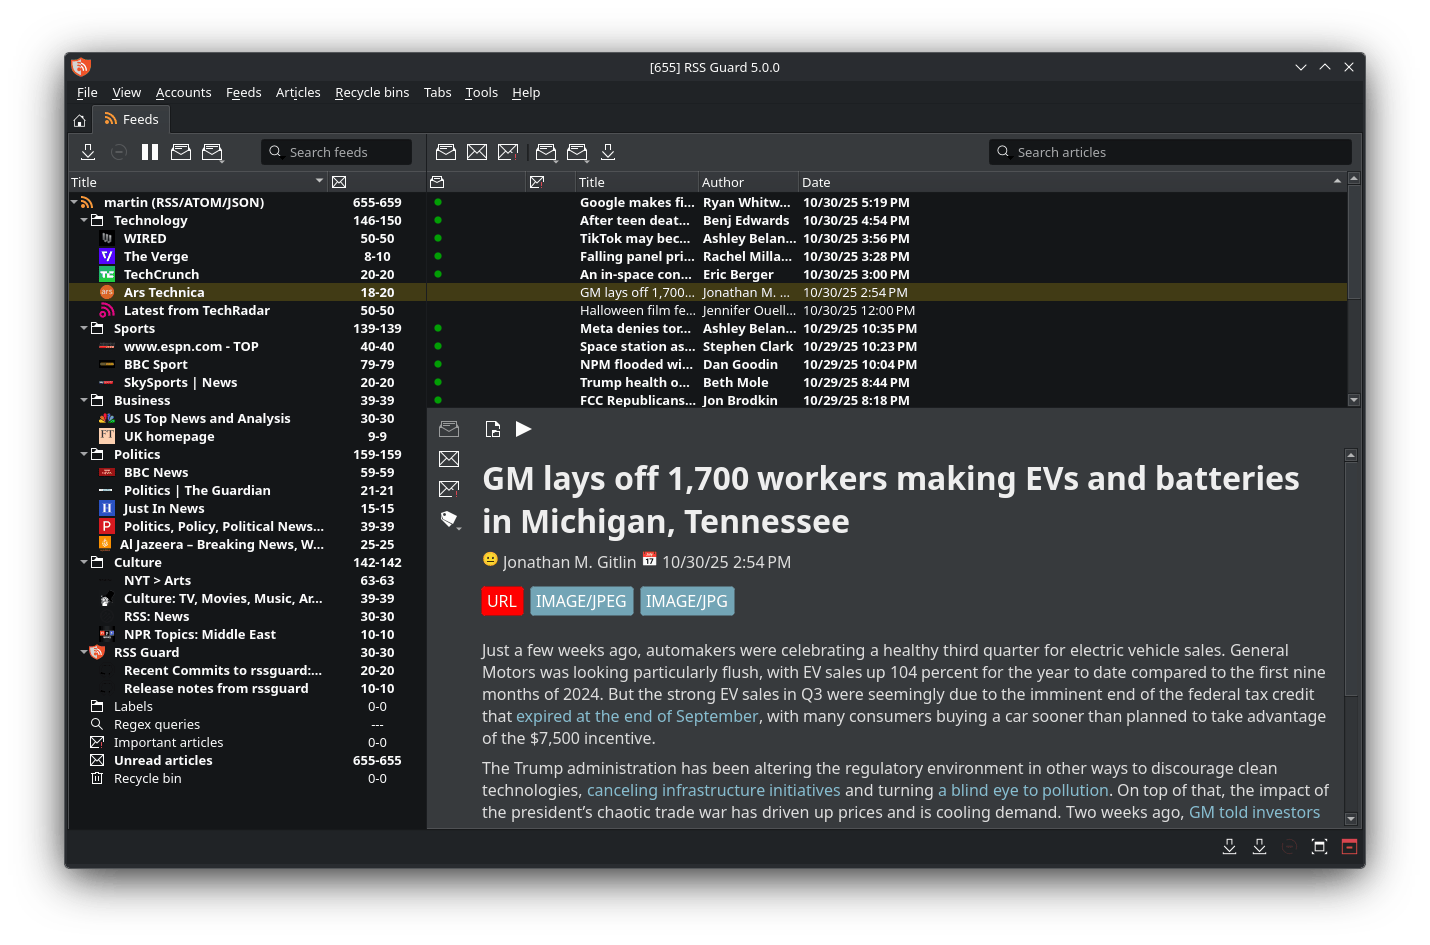Open second envelope dropdown left of Search feeds
1430x945 pixels.
[213, 152]
